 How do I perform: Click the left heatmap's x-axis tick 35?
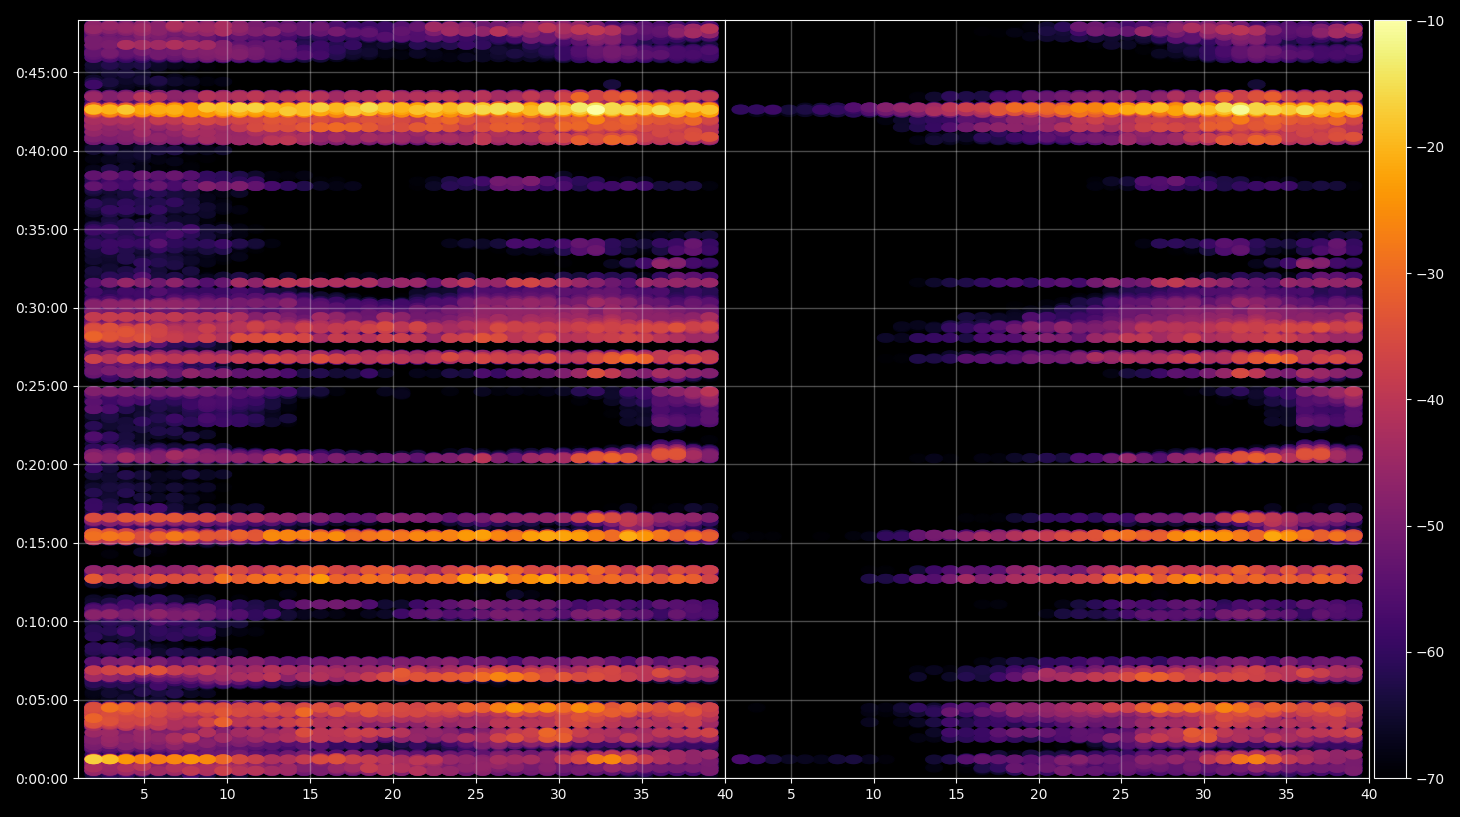641,795
